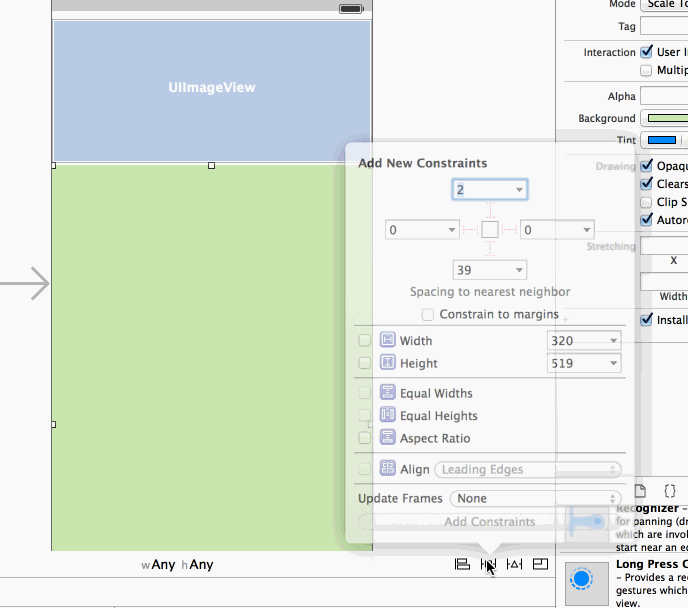Toggle the left spacing strut
This screenshot has width=688, height=608.
tap(470, 229)
